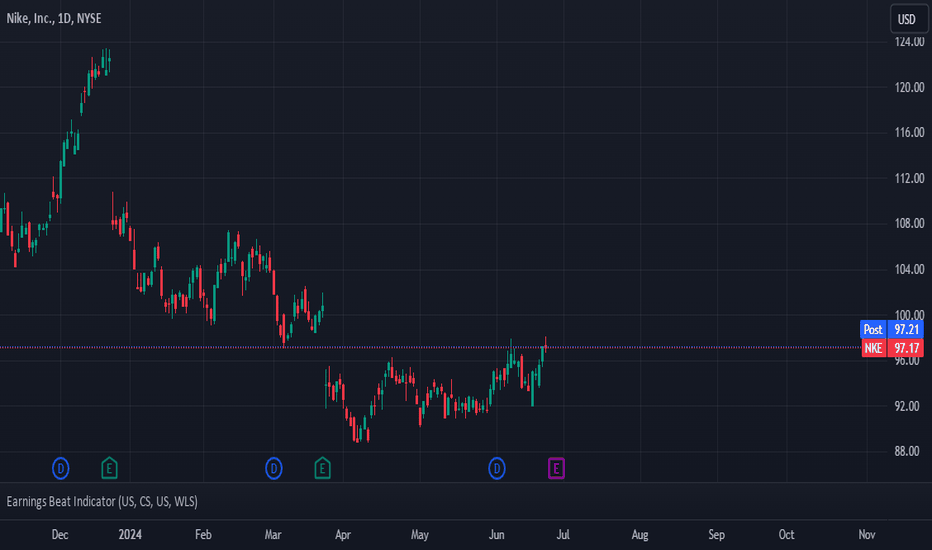The width and height of the screenshot is (932, 550).
Task: Click the 108.00 price axis label
Action: click(909, 224)
